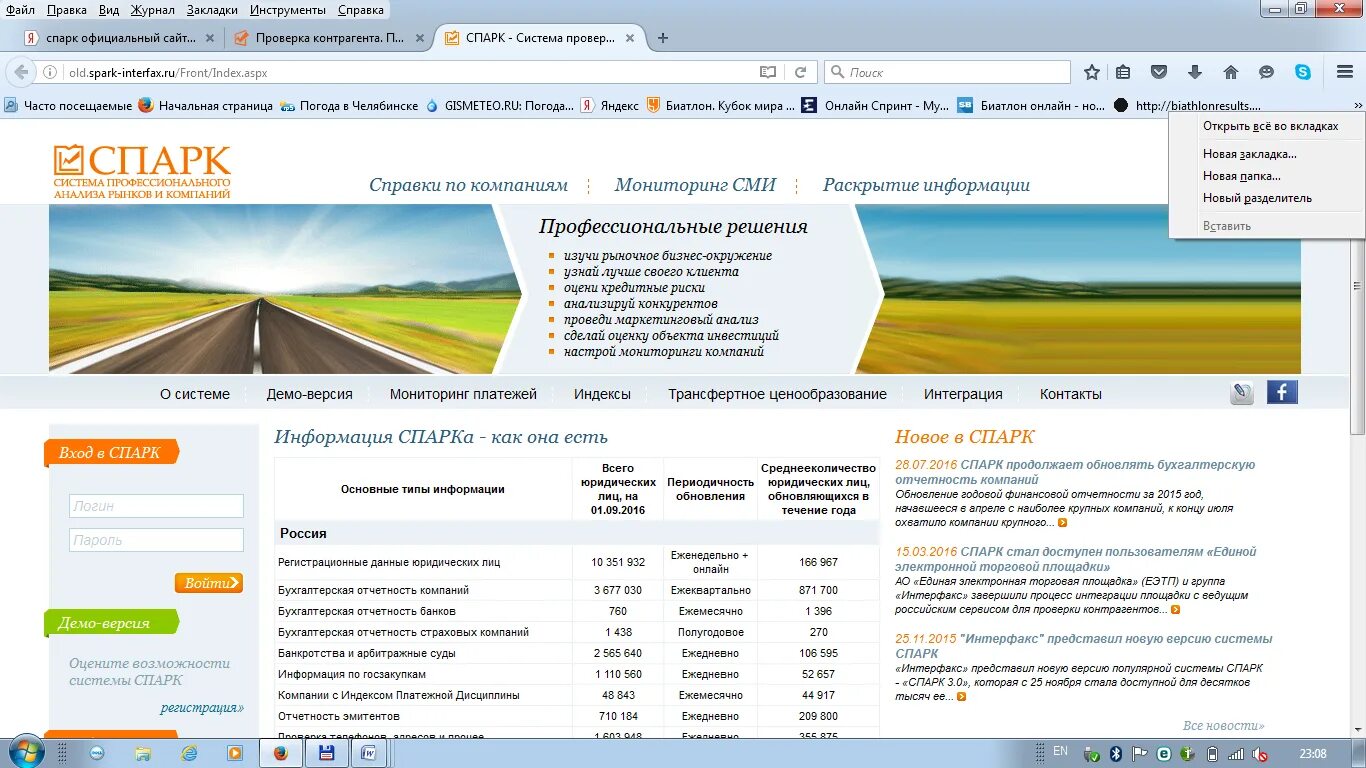The width and height of the screenshot is (1366, 768).
Task: Open the Контакты page
Action: pyautogui.click(x=1070, y=394)
